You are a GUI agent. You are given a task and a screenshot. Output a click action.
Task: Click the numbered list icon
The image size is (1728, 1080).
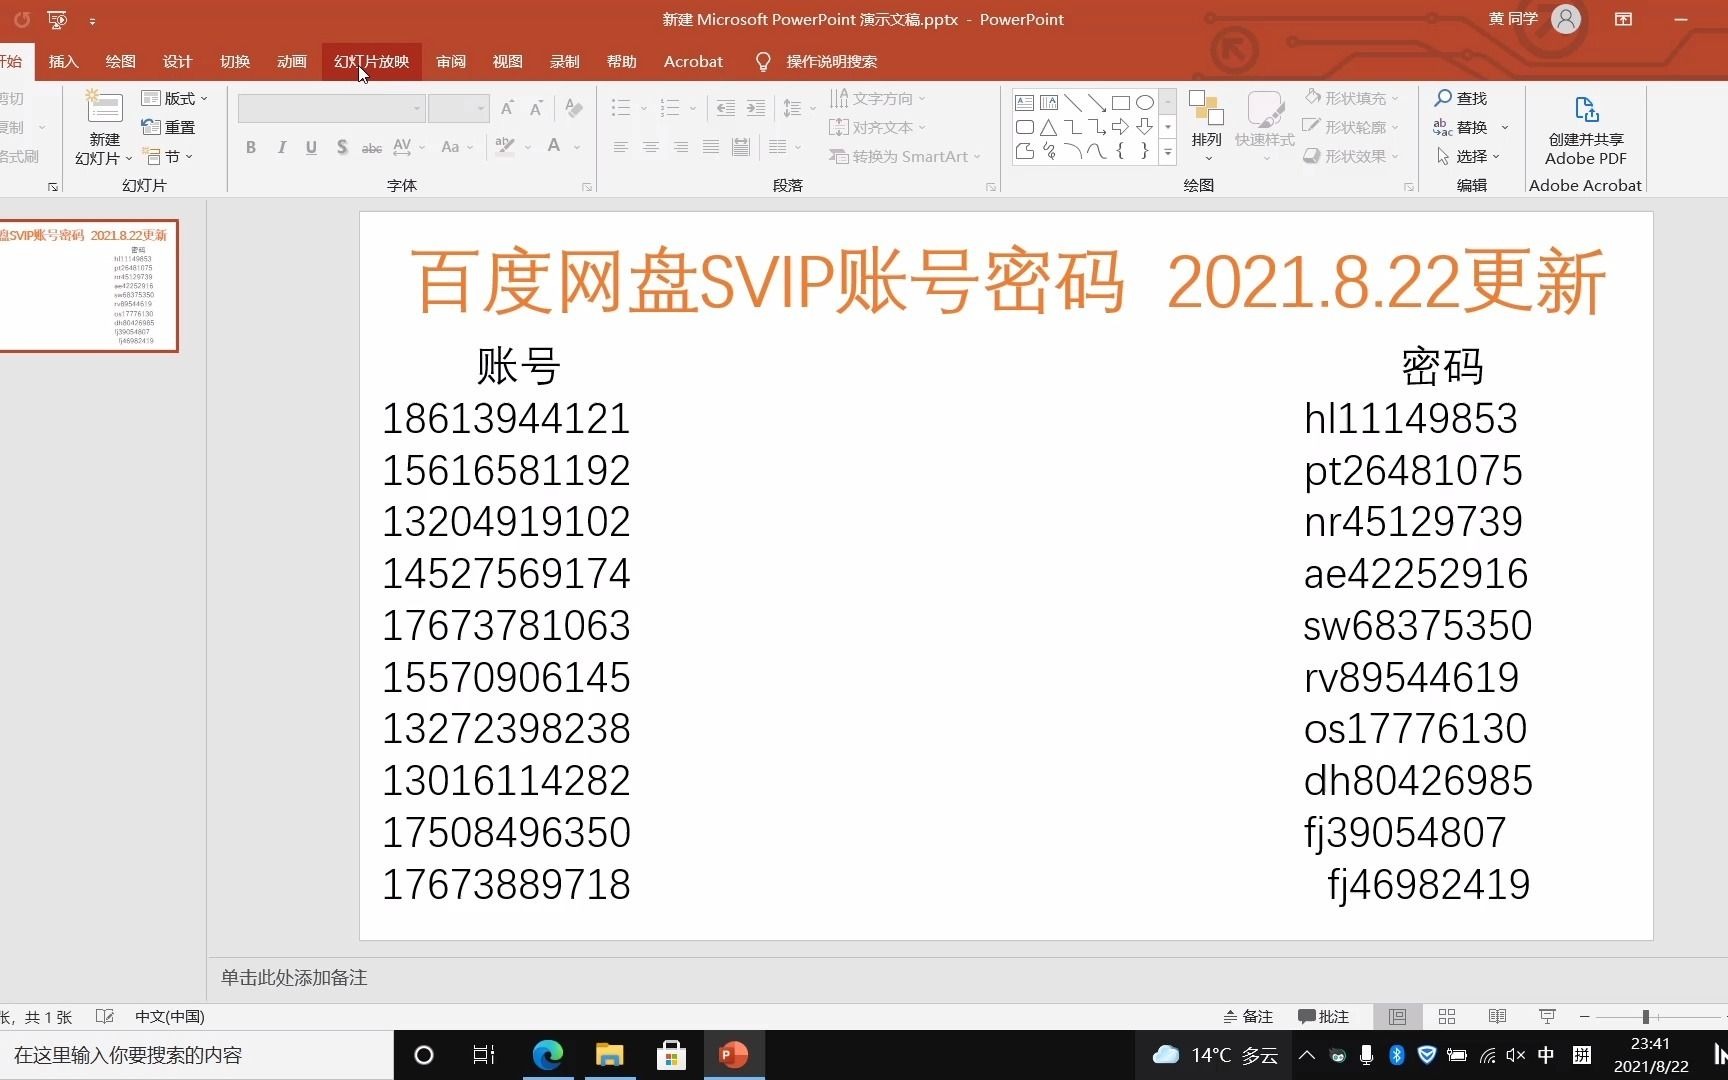pos(670,107)
